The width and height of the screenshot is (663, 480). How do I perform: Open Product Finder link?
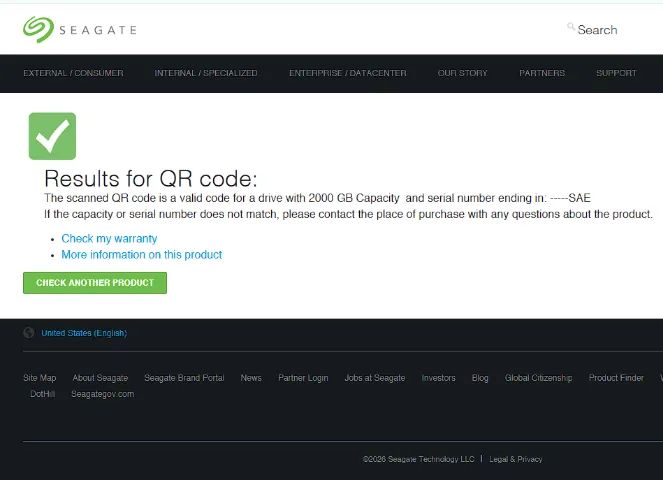click(x=616, y=378)
